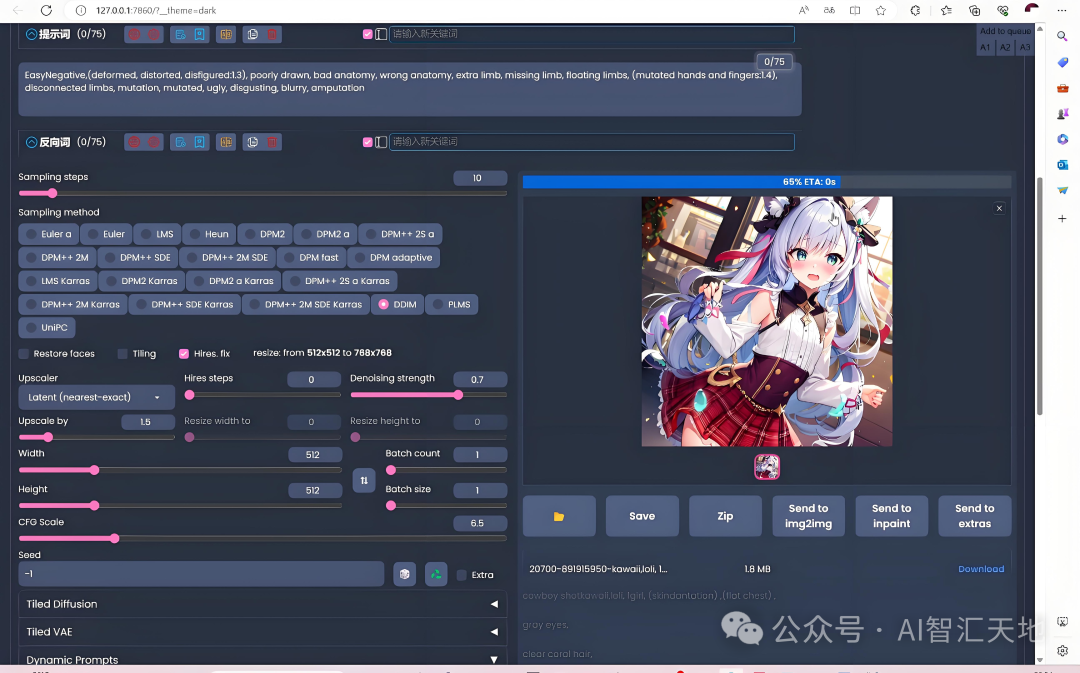This screenshot has height=673, width=1080.
Task: Select the DPM++ SDE Karras sampler
Action: [185, 304]
